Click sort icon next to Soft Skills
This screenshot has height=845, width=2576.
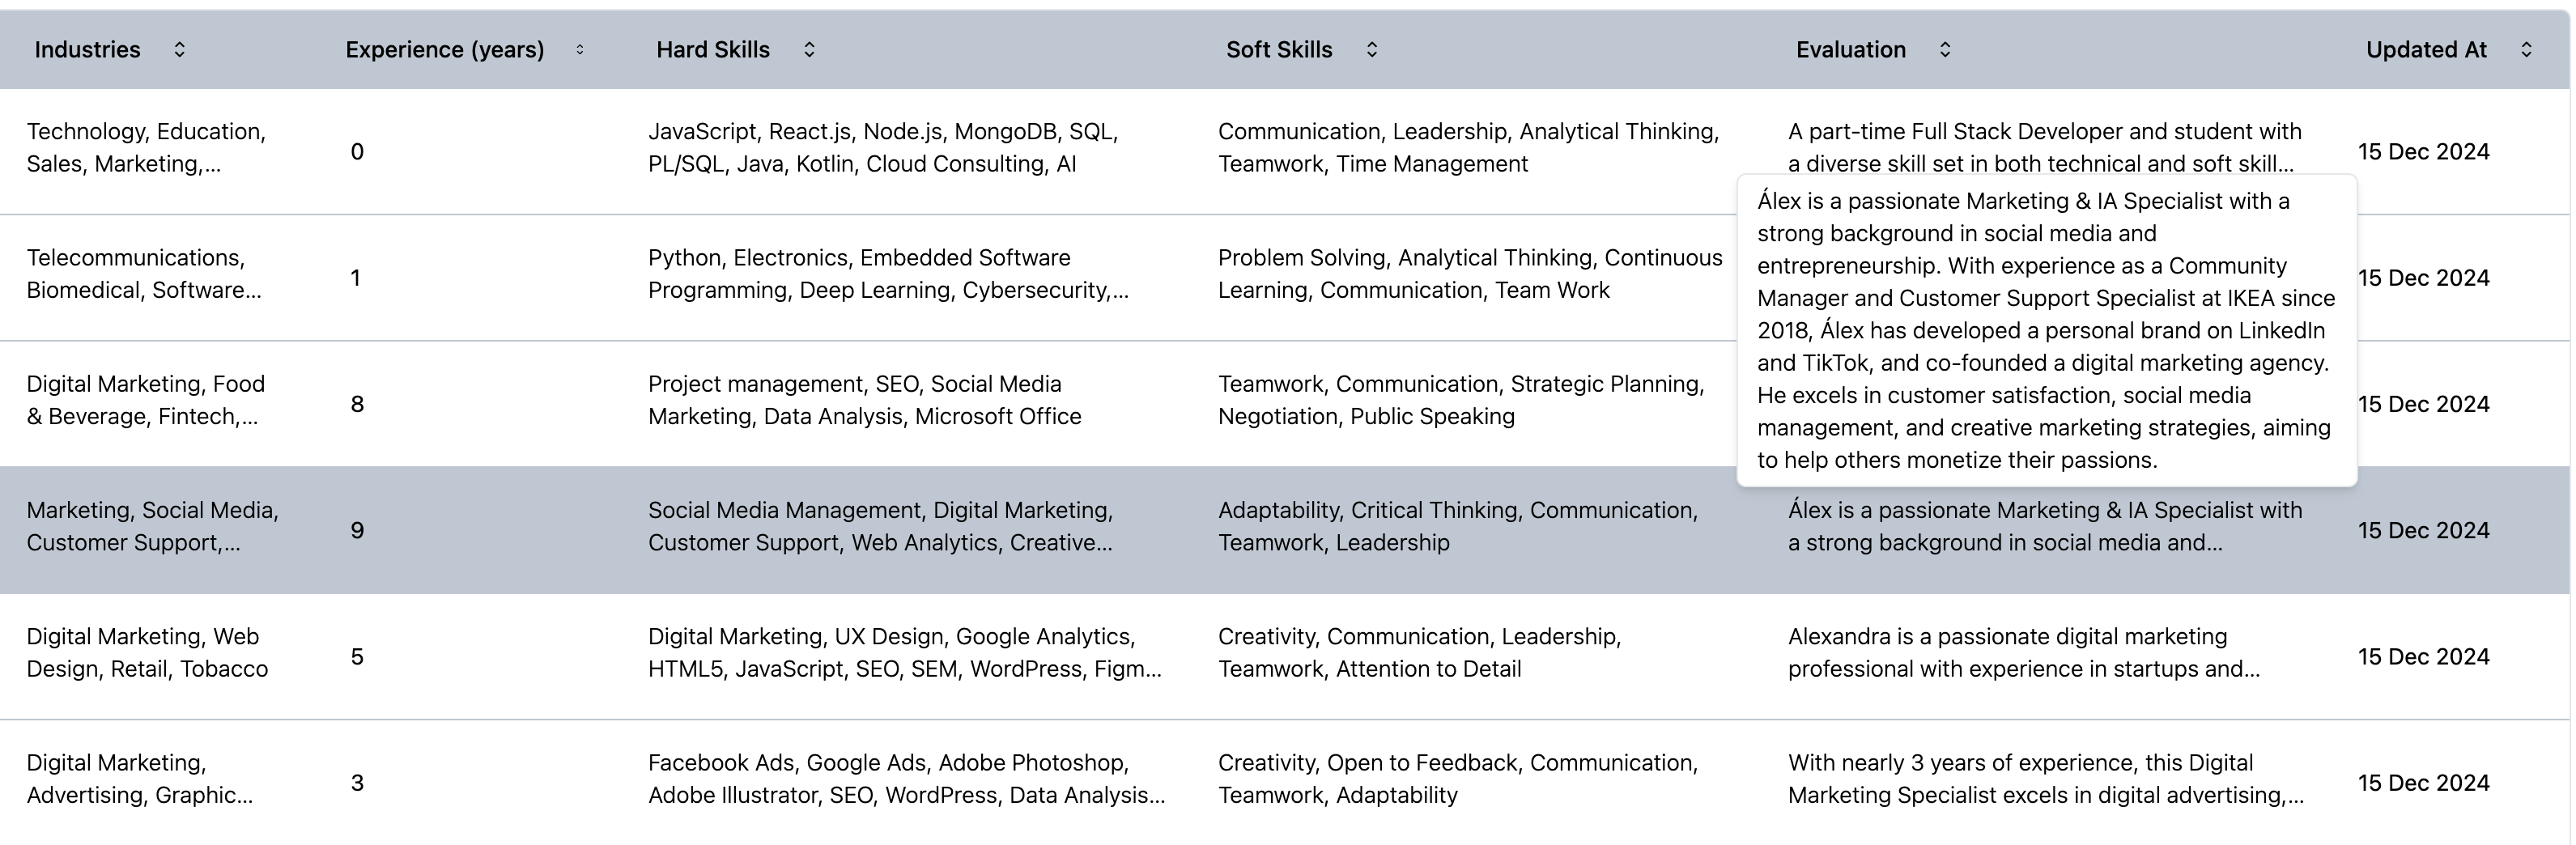[1372, 50]
